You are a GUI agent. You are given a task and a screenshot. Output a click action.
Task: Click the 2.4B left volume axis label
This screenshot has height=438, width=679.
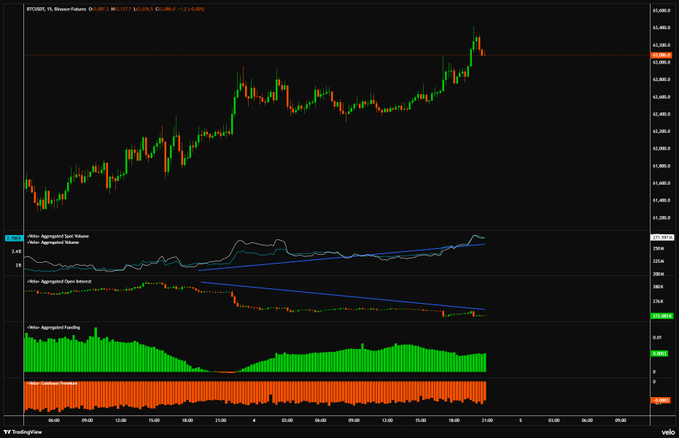point(16,251)
